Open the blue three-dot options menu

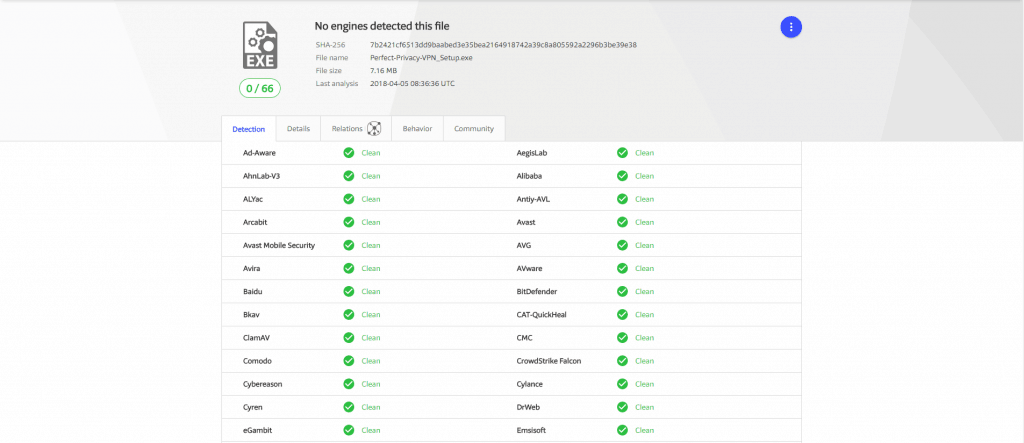coord(791,27)
